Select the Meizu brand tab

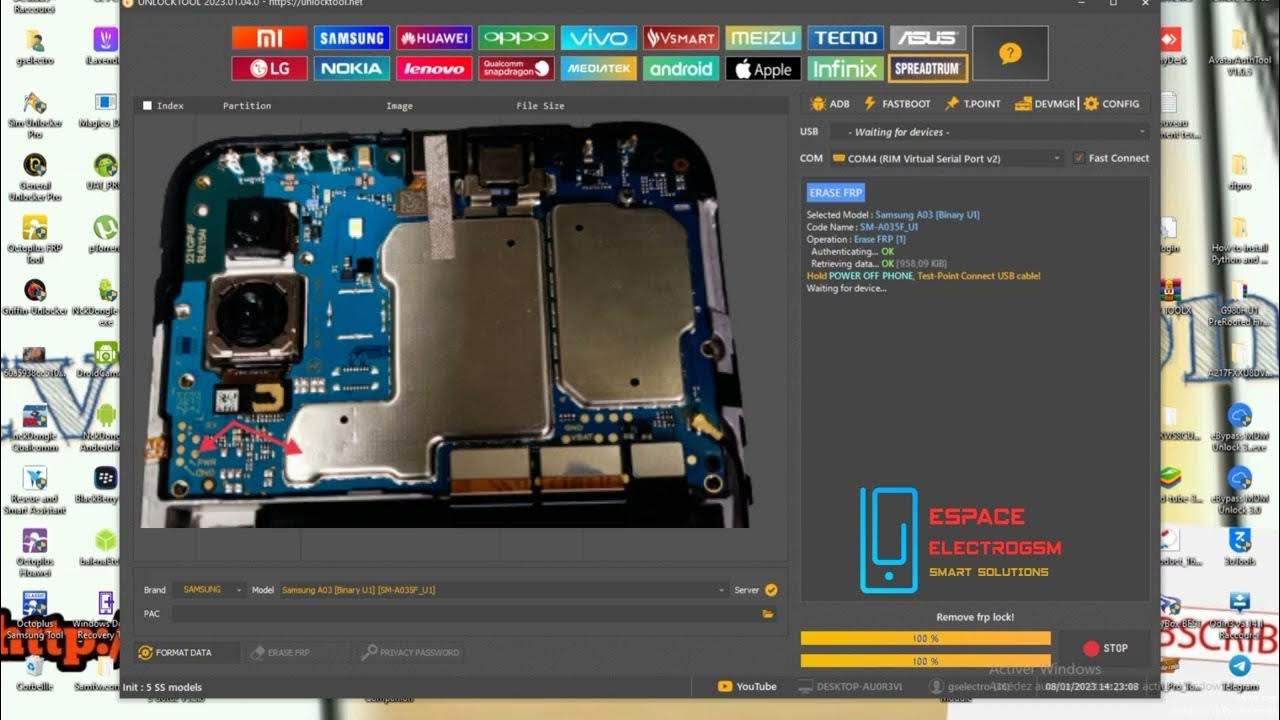pyautogui.click(x=763, y=38)
